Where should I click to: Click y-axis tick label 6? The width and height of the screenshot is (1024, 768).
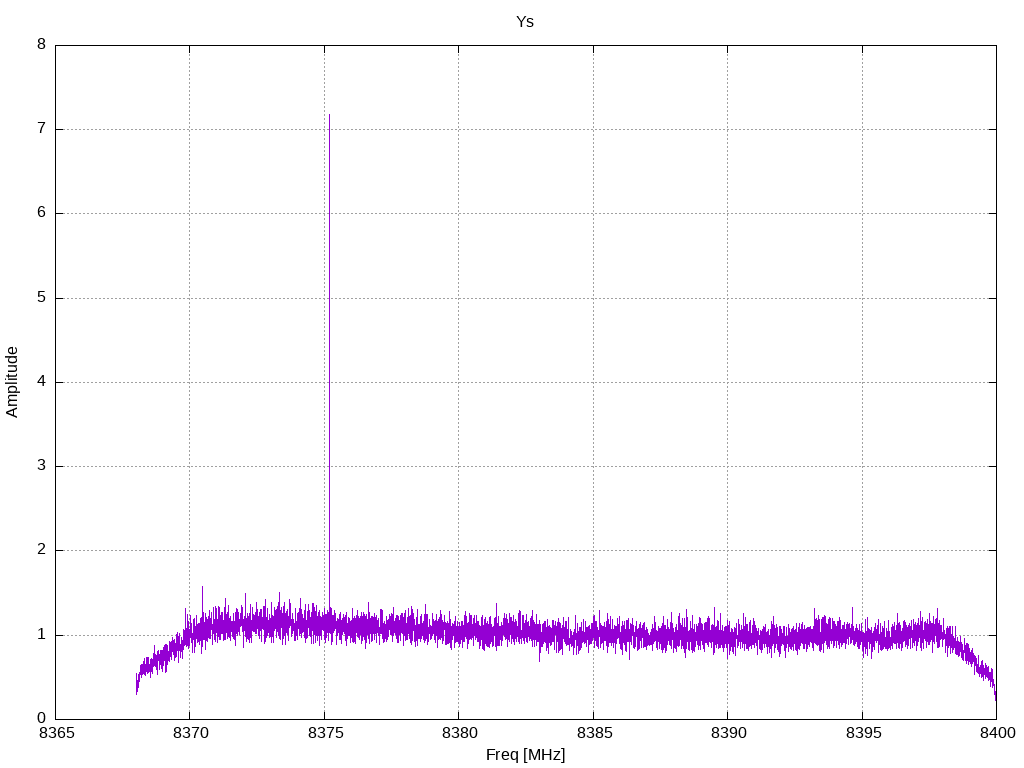click(x=42, y=213)
